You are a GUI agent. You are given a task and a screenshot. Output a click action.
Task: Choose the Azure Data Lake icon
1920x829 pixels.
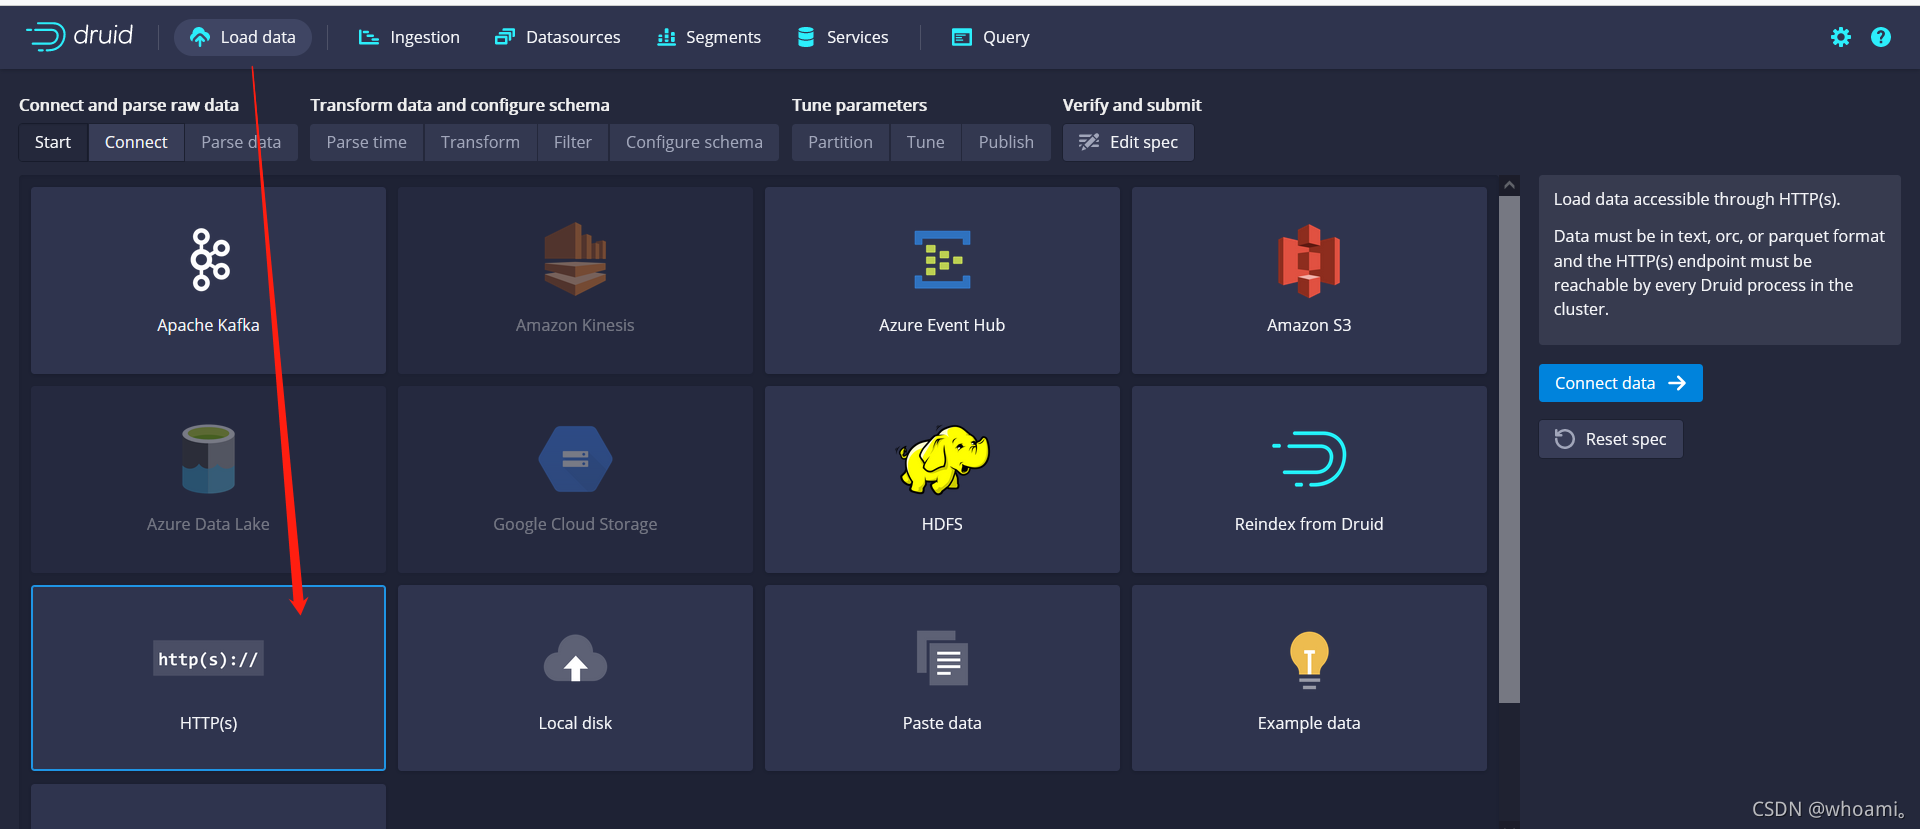(x=208, y=459)
